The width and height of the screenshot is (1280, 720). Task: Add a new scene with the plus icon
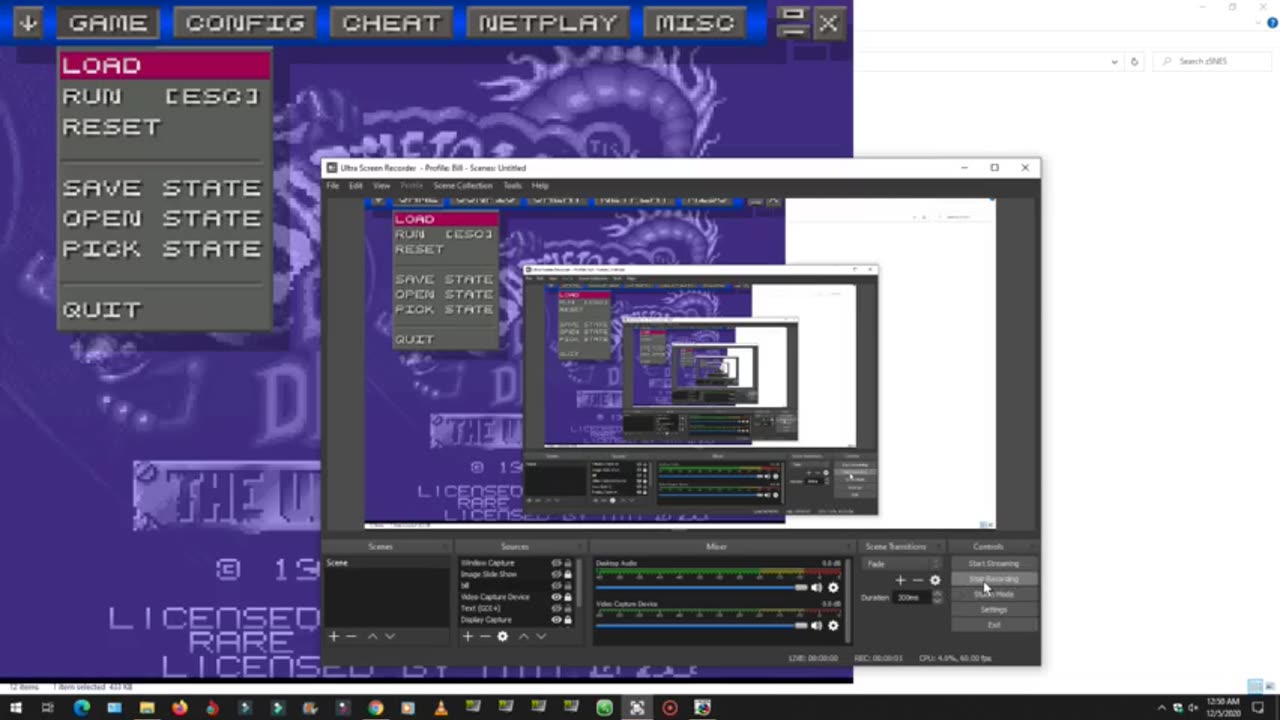(333, 636)
